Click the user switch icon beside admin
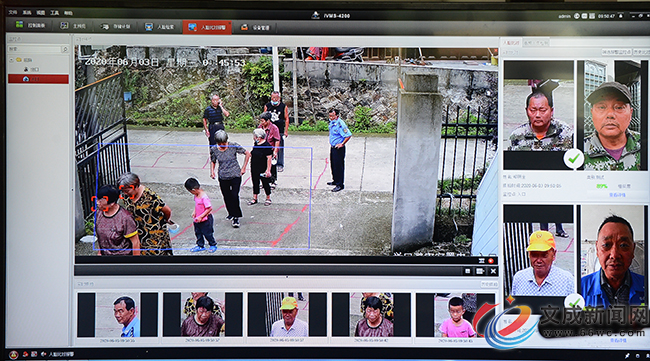The image size is (650, 361). click(577, 16)
